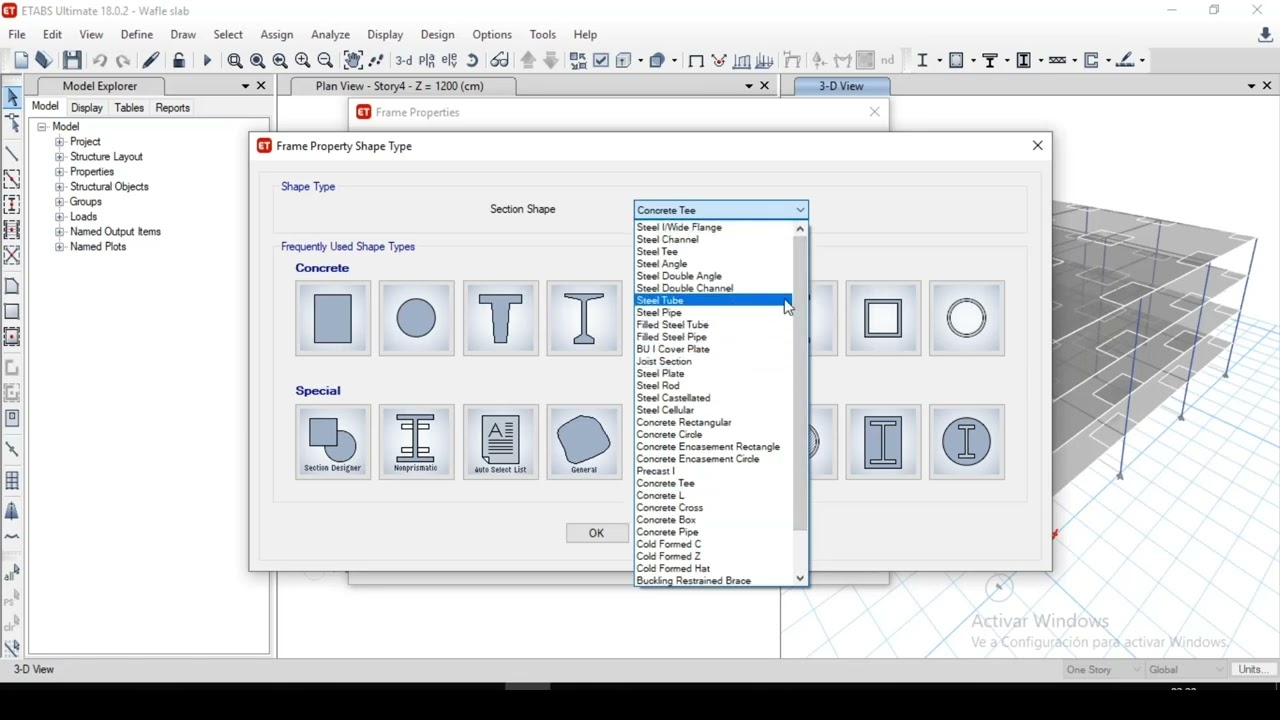Viewport: 1280px width, 720px height.
Task: Switch to the Tables tab
Action: 129,108
